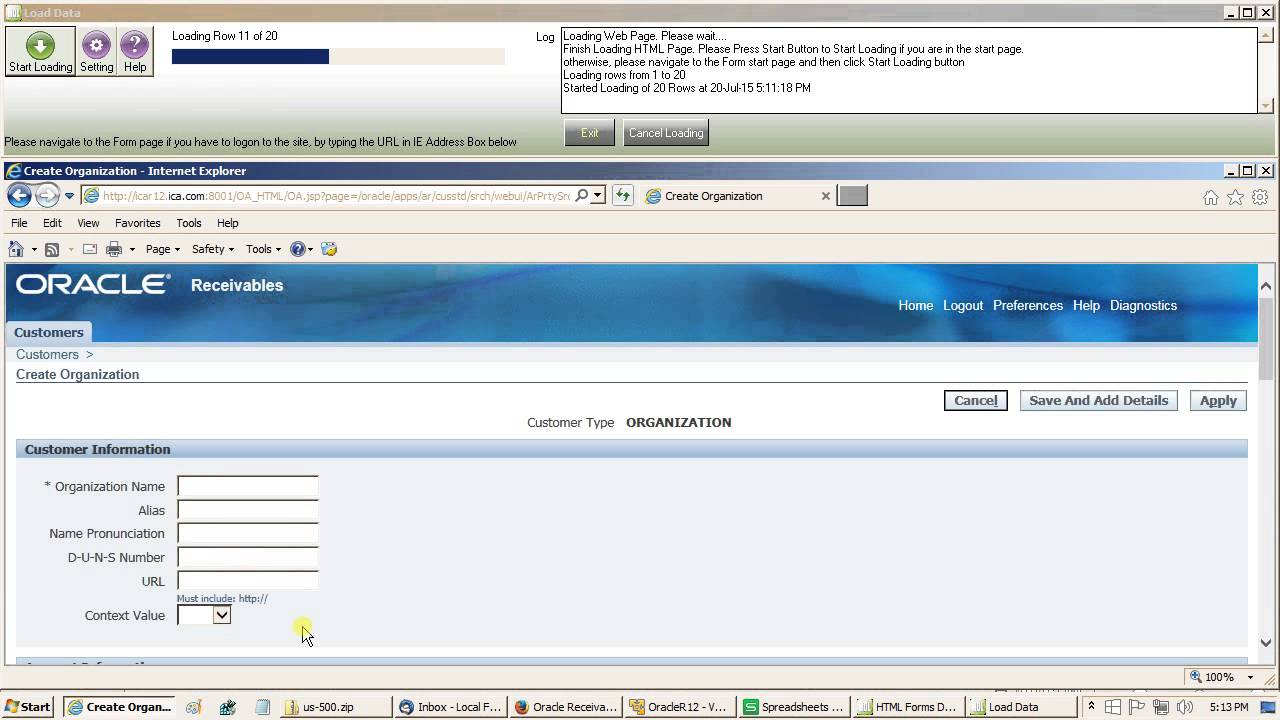This screenshot has width=1280, height=720.
Task: Expand the address bar autocomplete dropdown
Action: pyautogui.click(x=597, y=196)
